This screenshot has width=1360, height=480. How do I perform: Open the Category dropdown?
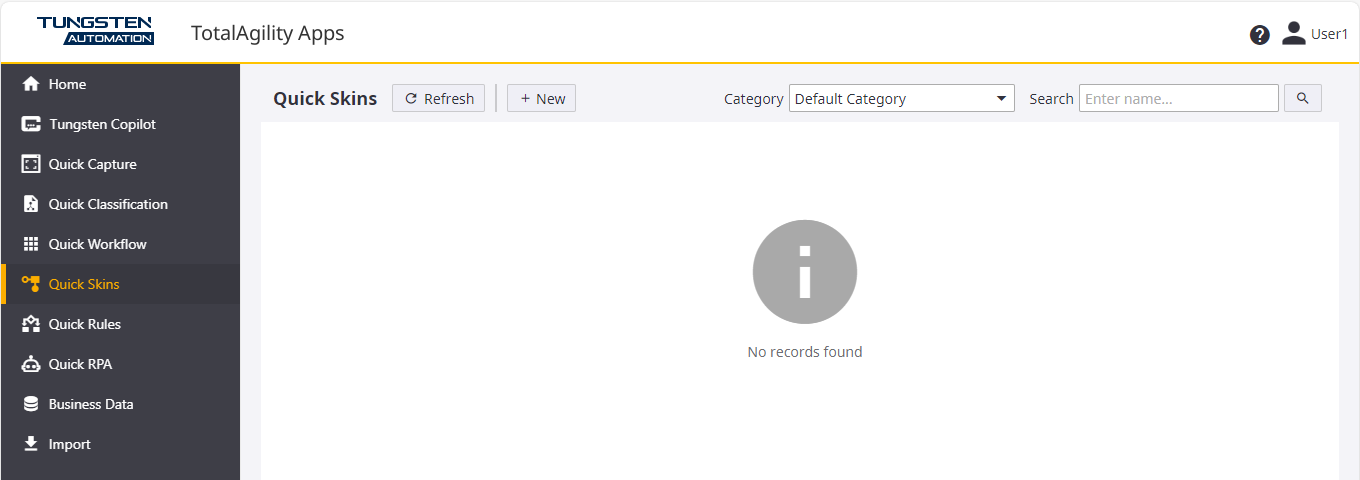[902, 98]
